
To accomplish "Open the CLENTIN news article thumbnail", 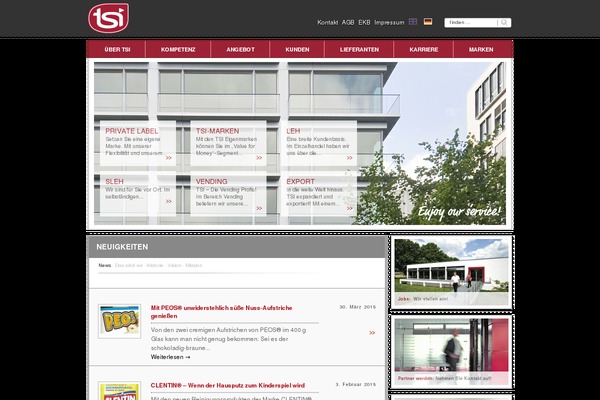I will coord(119,391).
